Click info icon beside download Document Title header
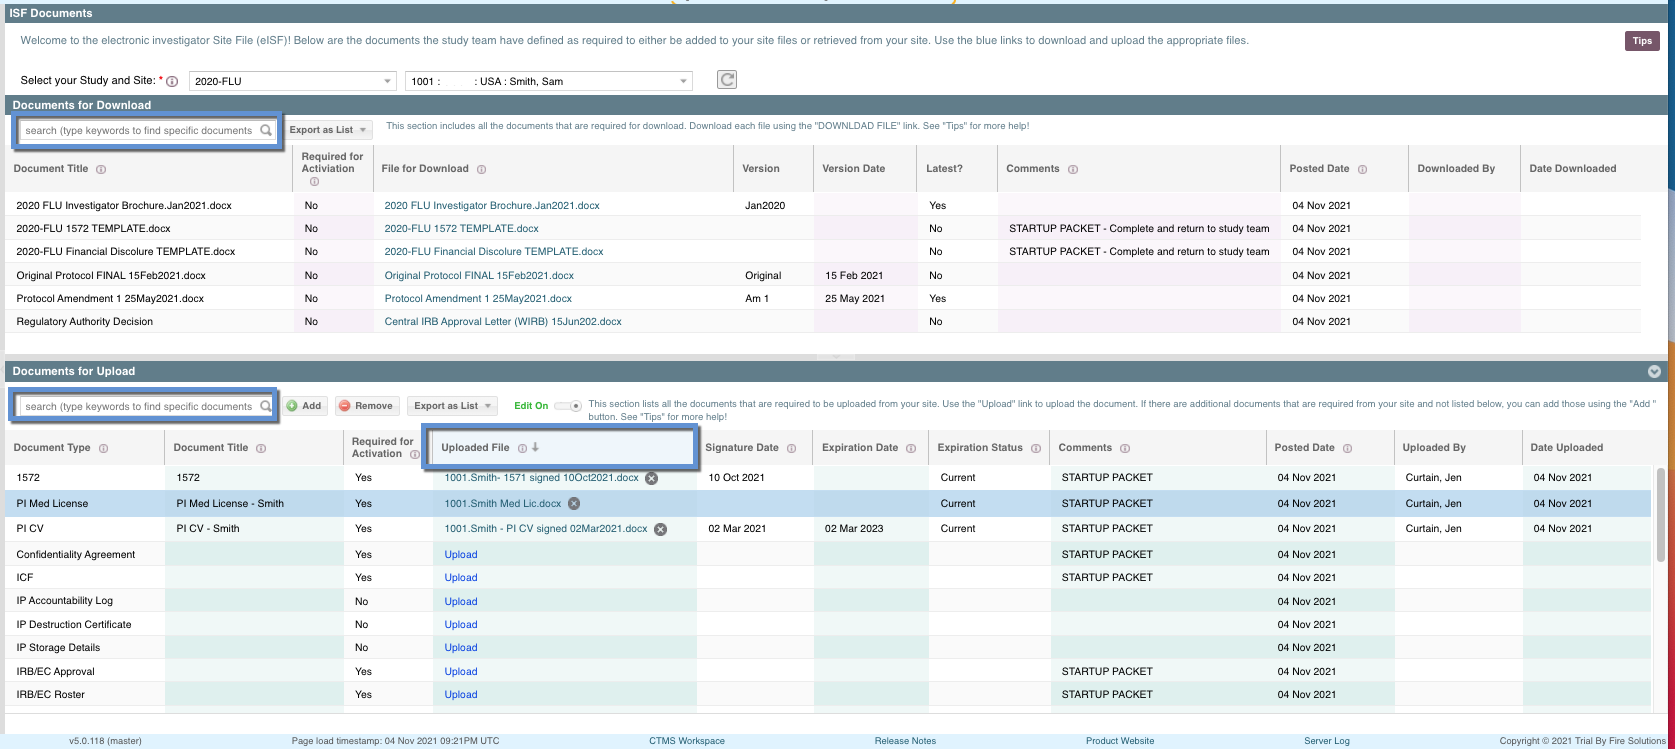The height and width of the screenshot is (749, 1675). (101, 169)
